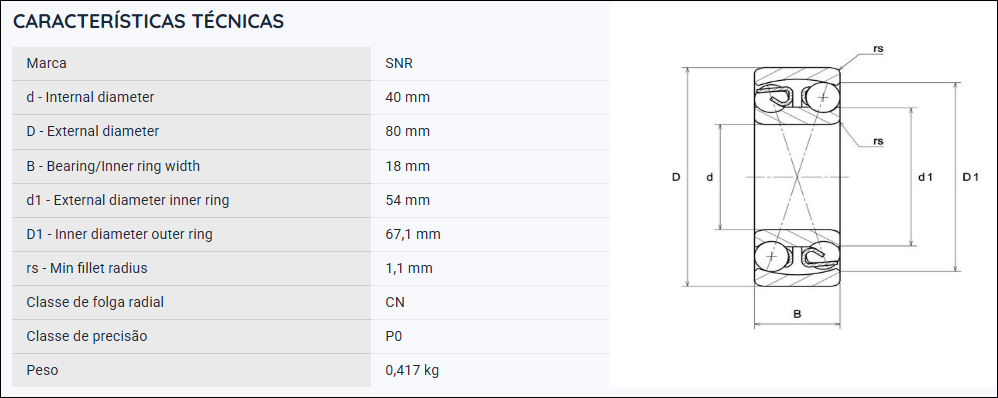Click the SNR brand value
This screenshot has height=398, width=998.
[x=399, y=64]
